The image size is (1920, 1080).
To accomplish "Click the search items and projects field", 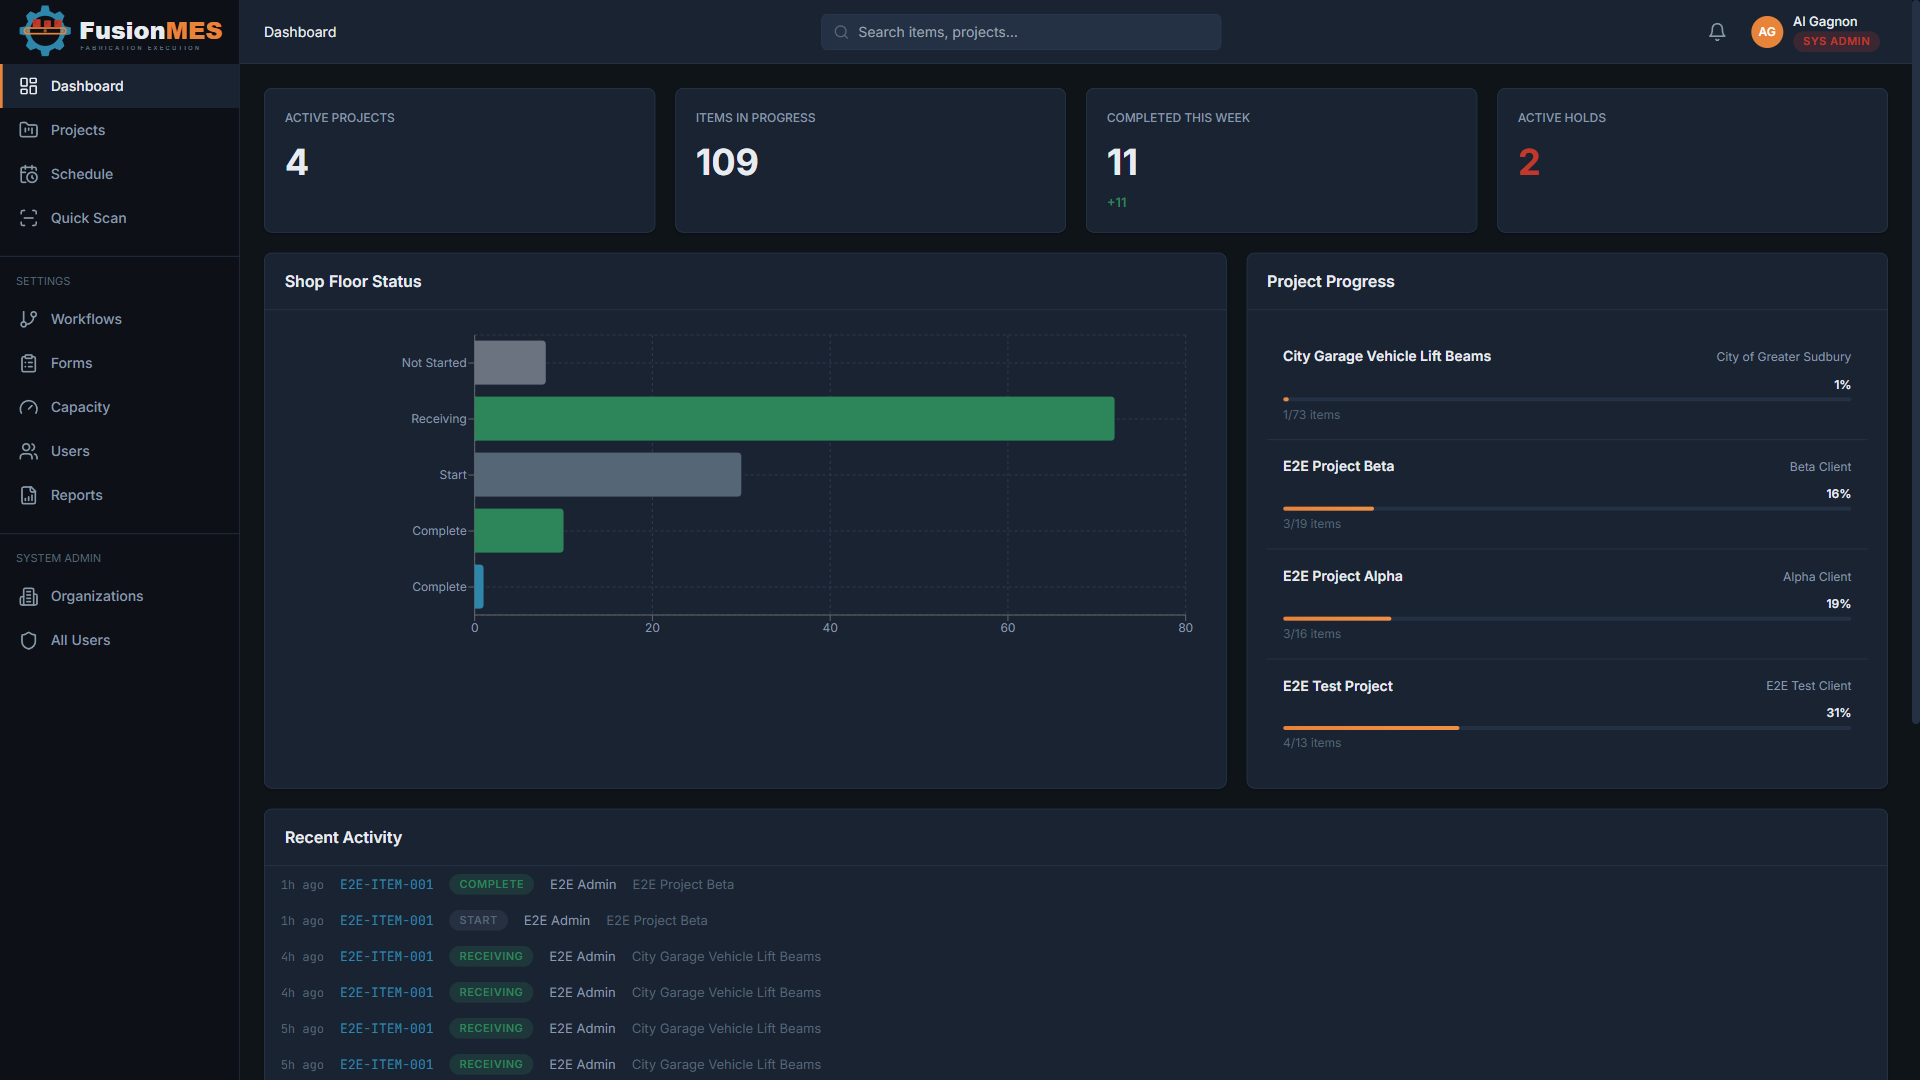I will (1019, 31).
